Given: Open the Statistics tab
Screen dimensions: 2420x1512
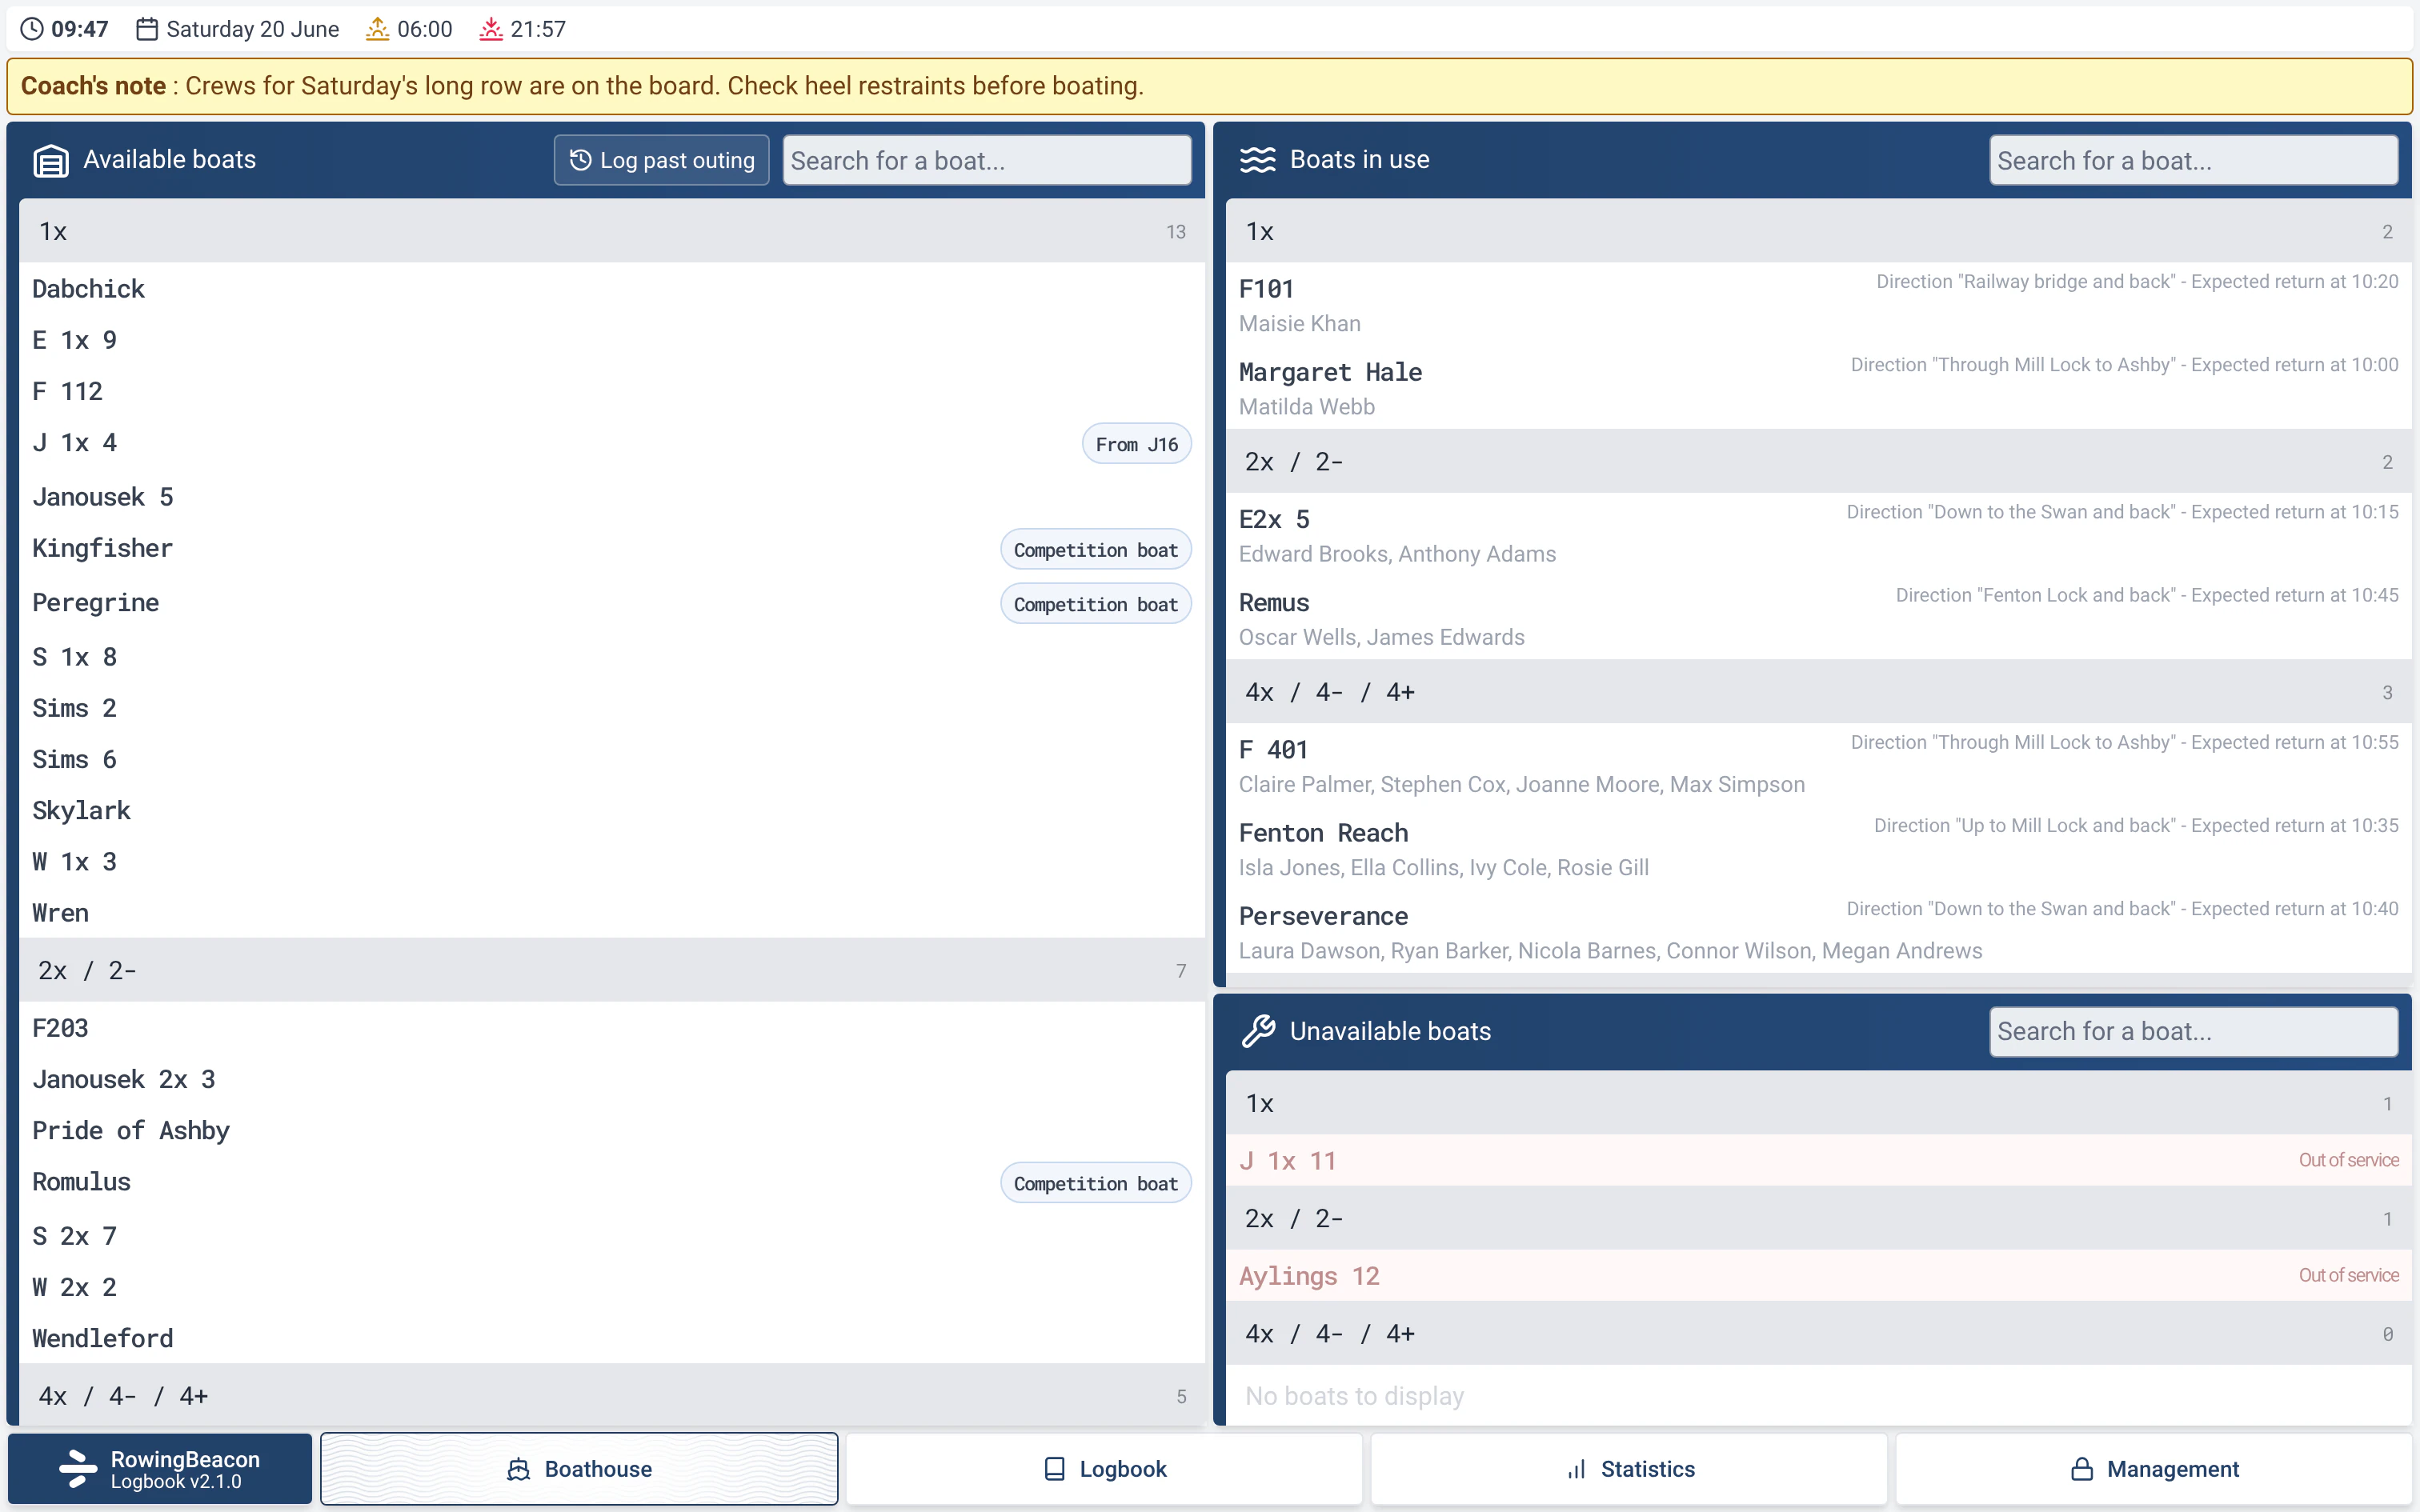Looking at the screenshot, I should (x=1629, y=1469).
